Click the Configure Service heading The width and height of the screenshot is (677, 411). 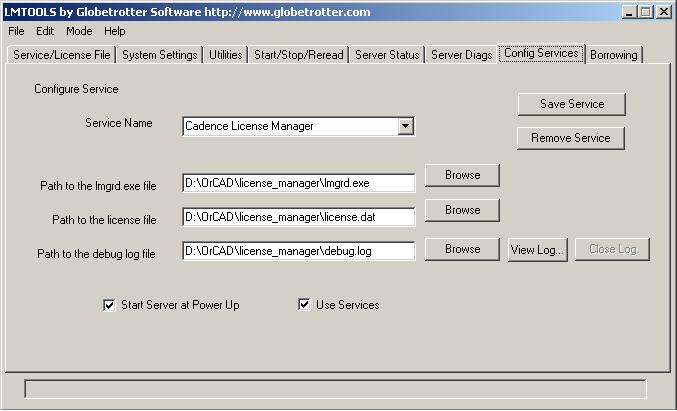pyautogui.click(x=76, y=89)
